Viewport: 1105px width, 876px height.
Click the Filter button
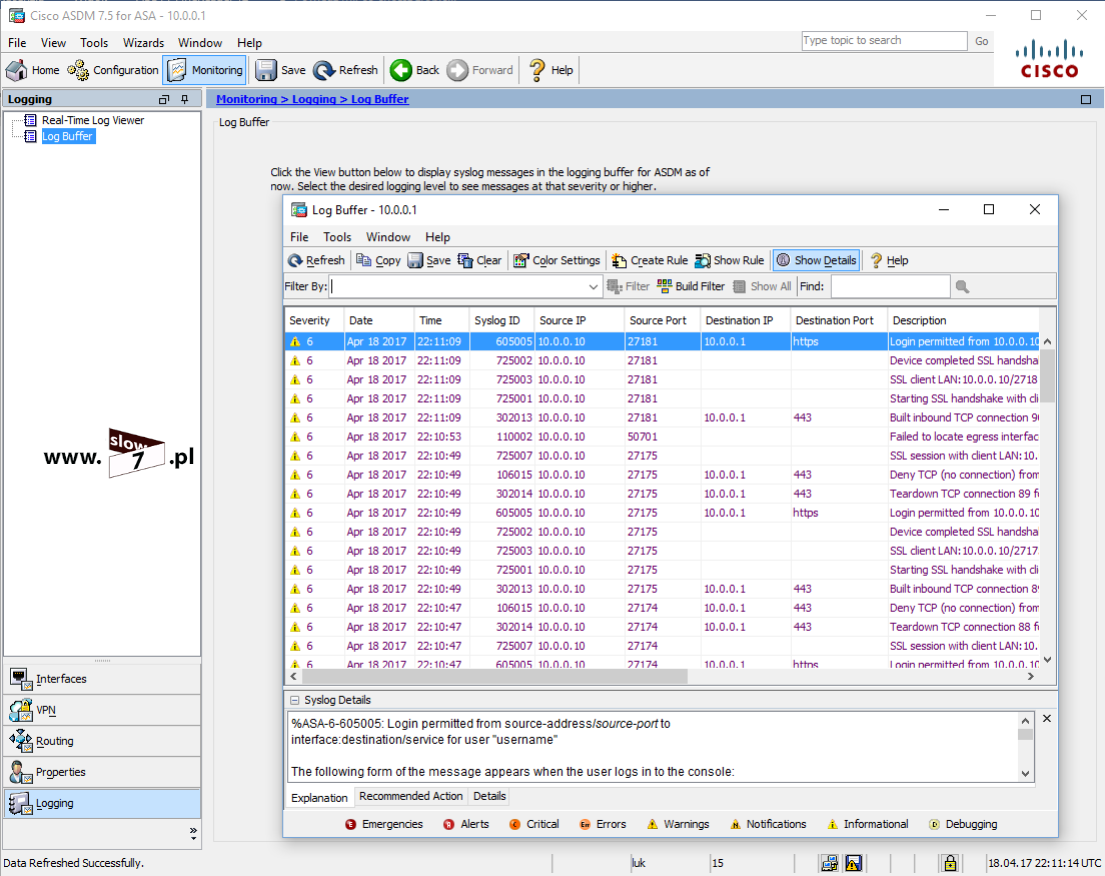[628, 286]
